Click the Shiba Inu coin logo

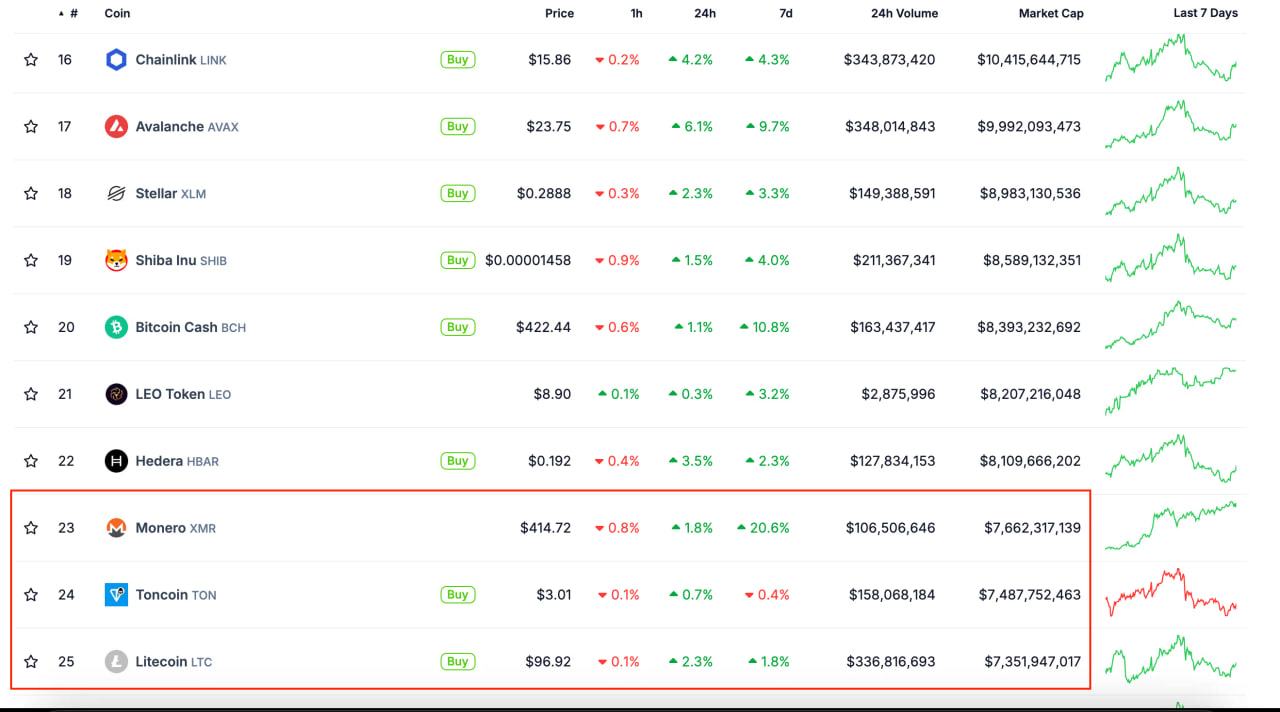point(116,259)
